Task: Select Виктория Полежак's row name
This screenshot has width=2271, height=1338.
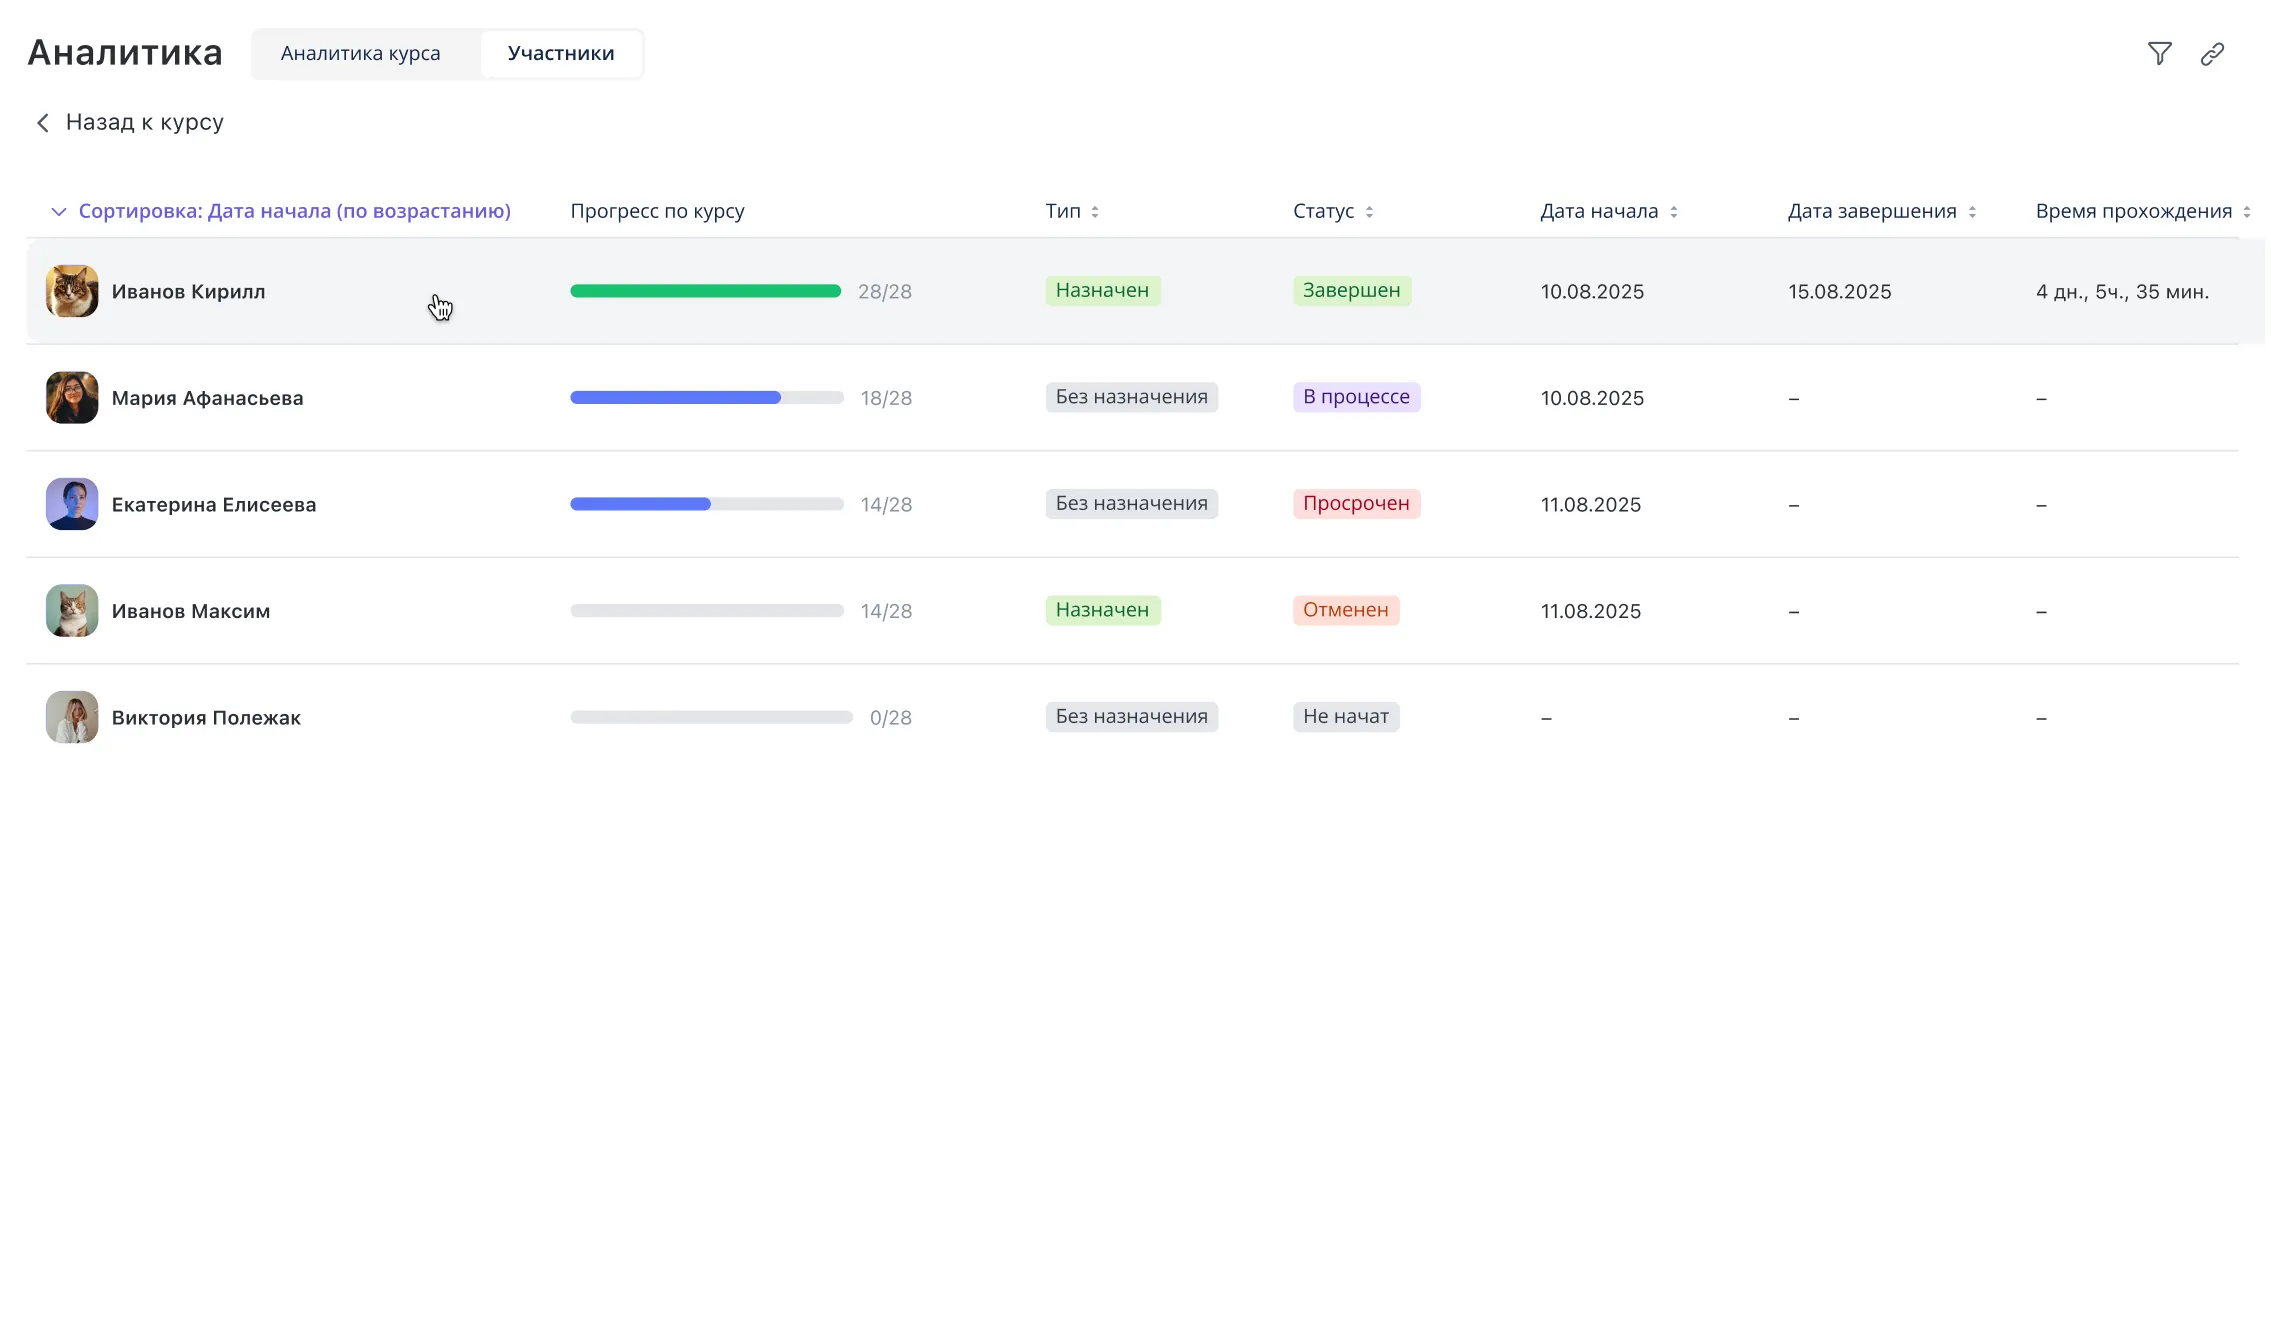Action: click(206, 718)
